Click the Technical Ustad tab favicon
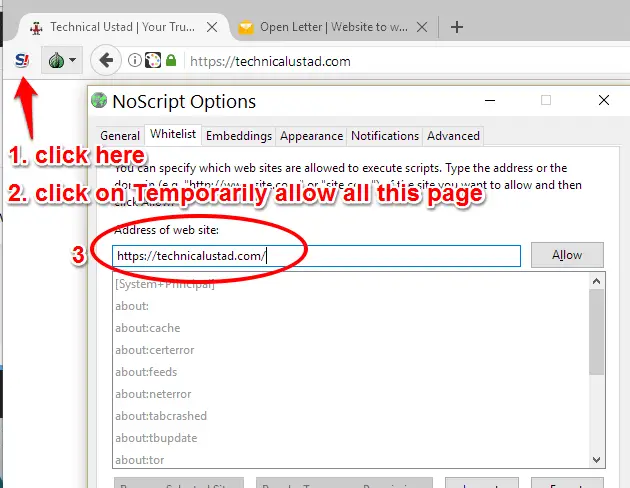The height and width of the screenshot is (488, 630). coord(36,28)
